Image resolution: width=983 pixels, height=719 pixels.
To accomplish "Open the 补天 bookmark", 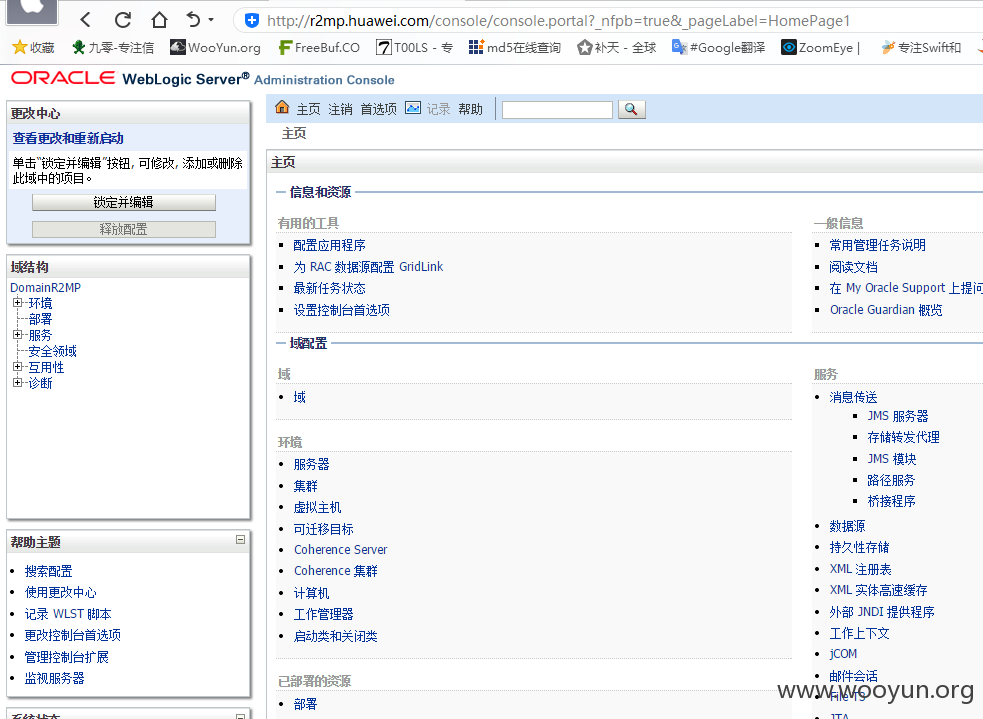I will (x=617, y=48).
